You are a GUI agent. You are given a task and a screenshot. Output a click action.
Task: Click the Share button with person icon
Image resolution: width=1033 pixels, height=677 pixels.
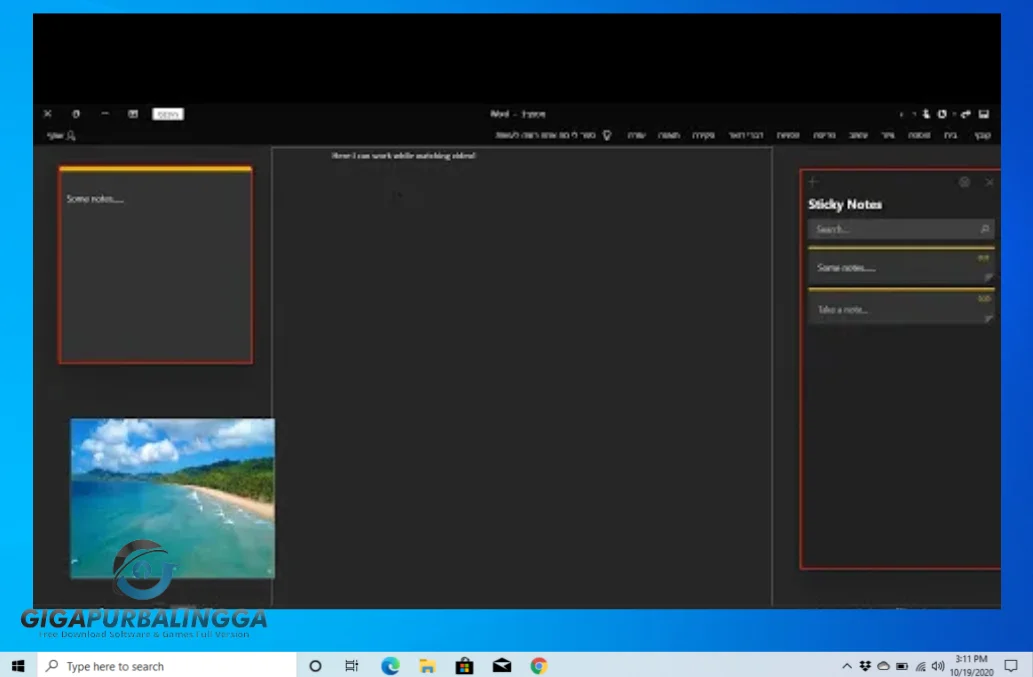62,136
